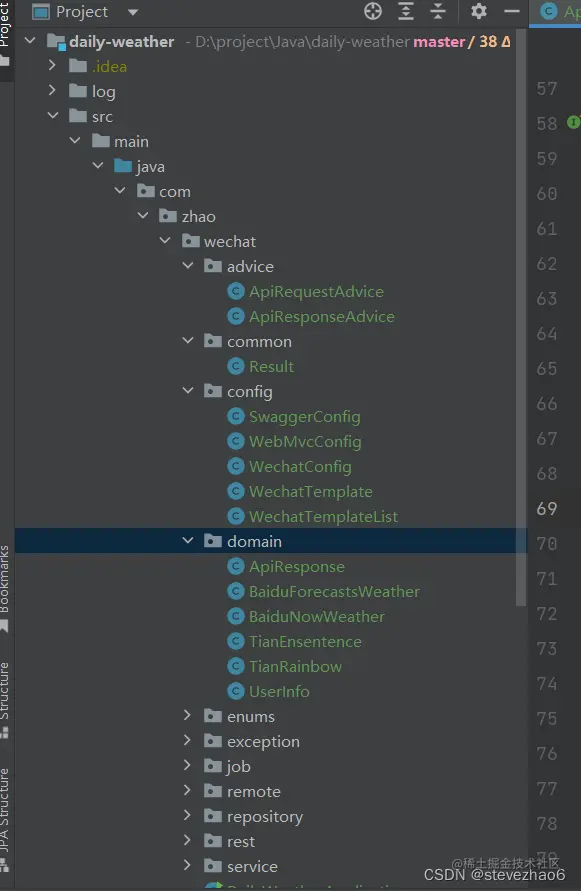Expand the job package
The width and height of the screenshot is (581, 891).
click(x=187, y=765)
